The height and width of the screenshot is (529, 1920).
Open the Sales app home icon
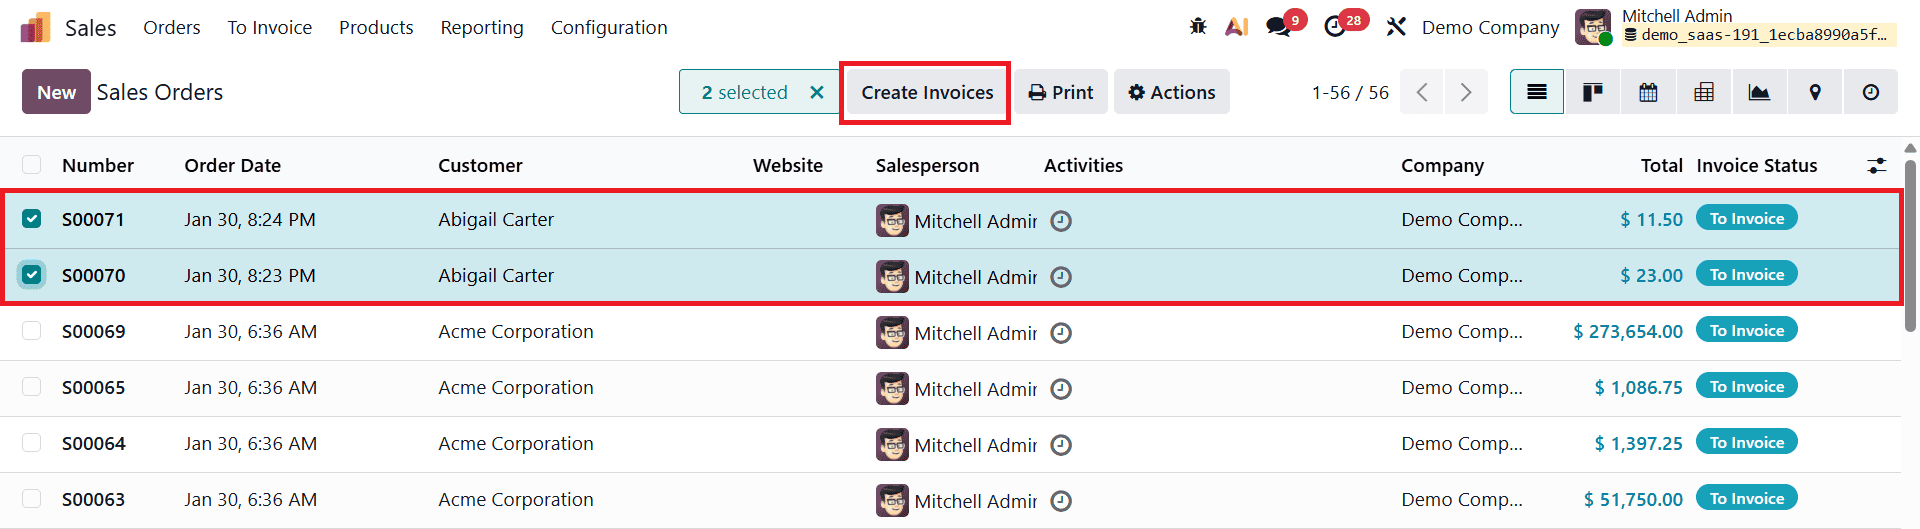click(35, 27)
